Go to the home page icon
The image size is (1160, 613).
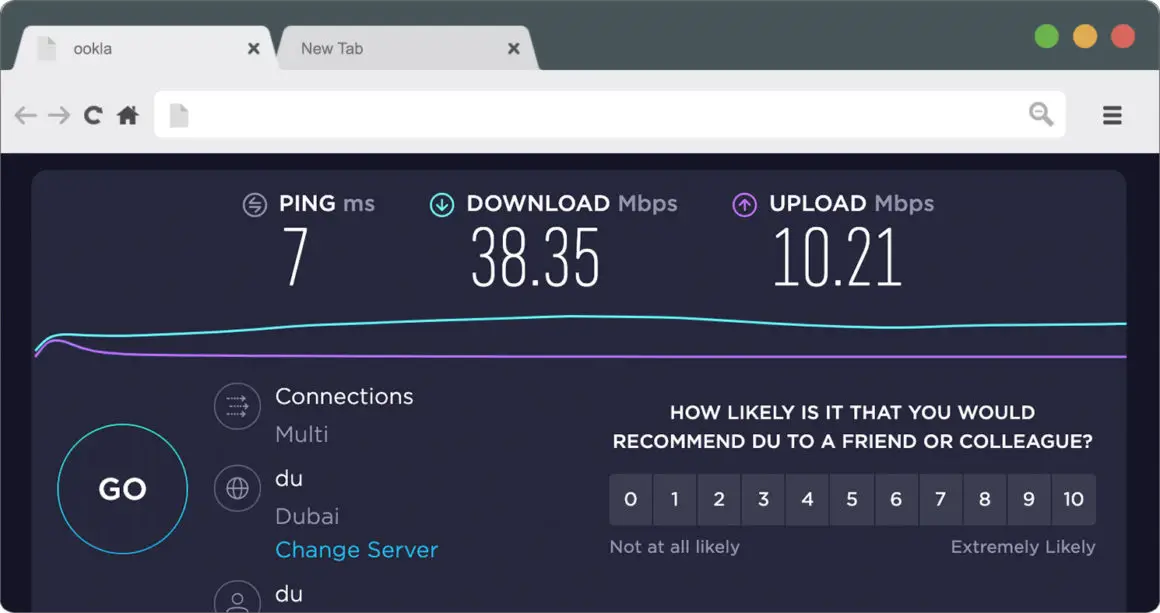128,115
